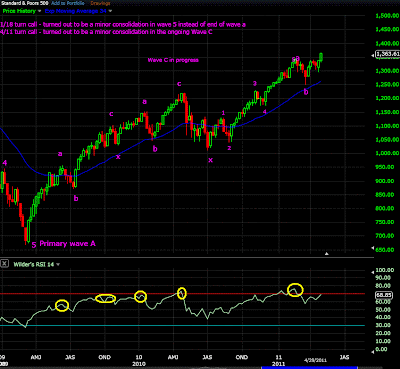Screen dimensions: 400x369
Task: Open the Exp Moving Average 34 dropdown arrow
Action: coord(110,11)
